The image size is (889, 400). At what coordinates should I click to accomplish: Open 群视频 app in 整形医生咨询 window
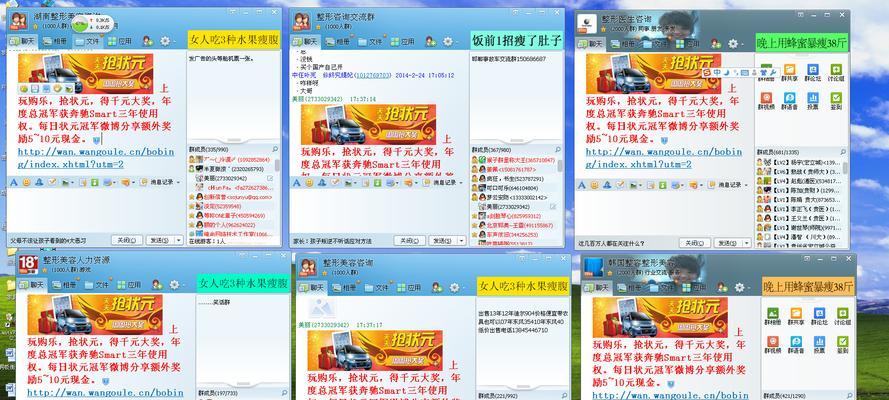(x=767, y=101)
